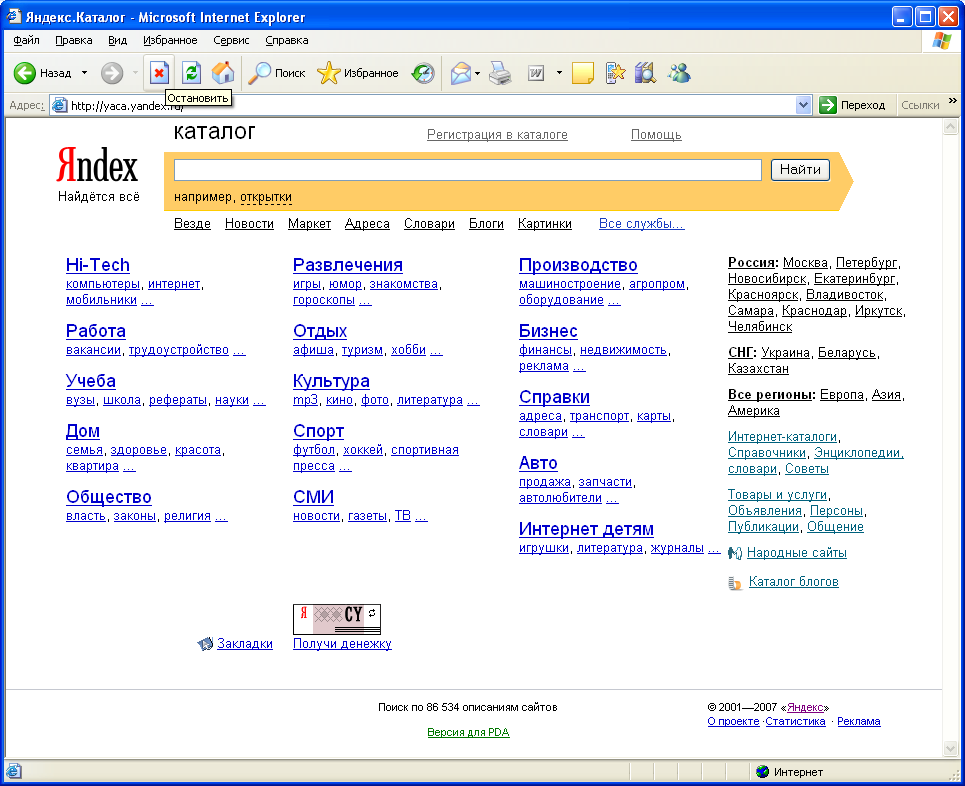The height and width of the screenshot is (786, 965).
Task: Click the green Переход go arrow
Action: (x=828, y=105)
